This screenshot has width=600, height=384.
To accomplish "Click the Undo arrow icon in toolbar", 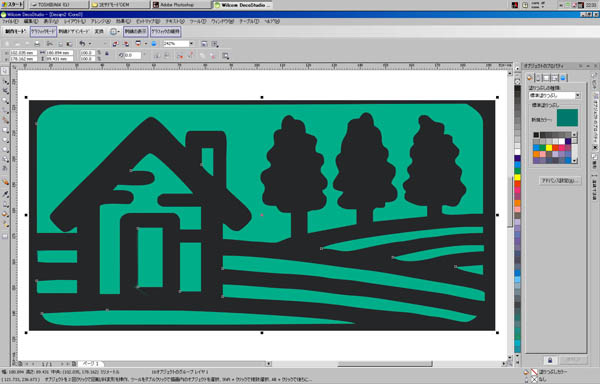I will (82, 44).
